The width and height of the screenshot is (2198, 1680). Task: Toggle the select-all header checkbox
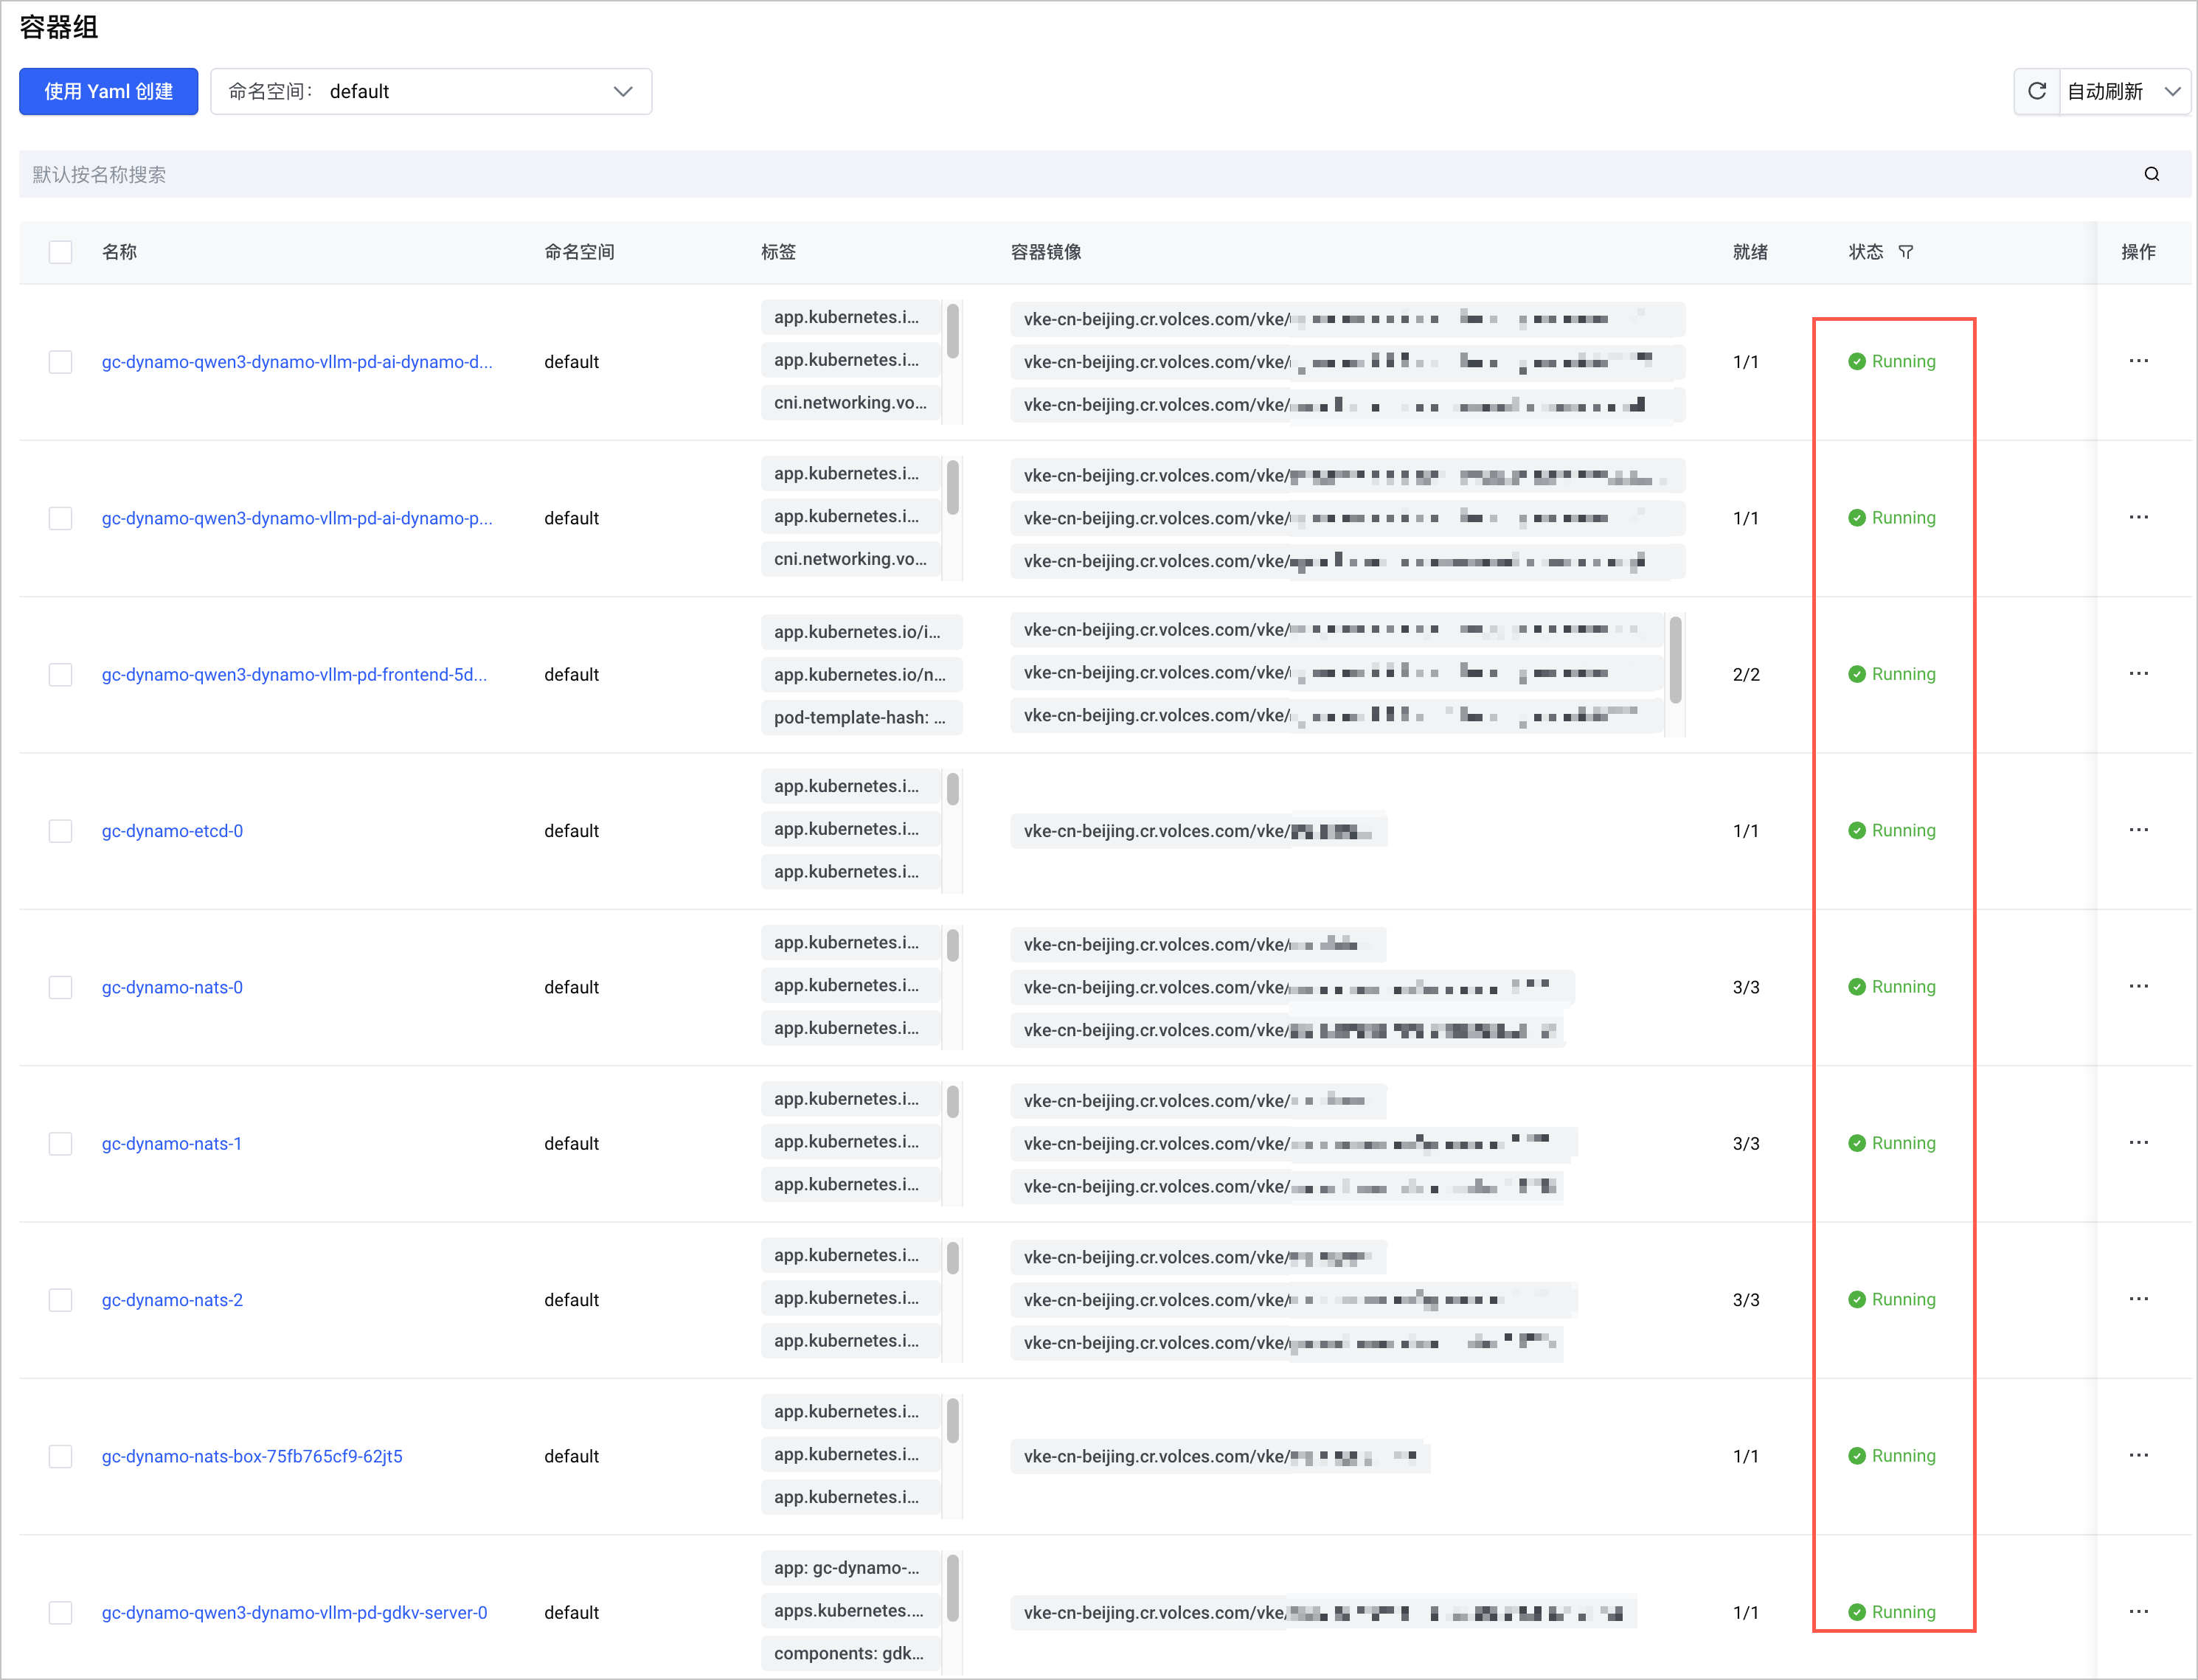(61, 252)
